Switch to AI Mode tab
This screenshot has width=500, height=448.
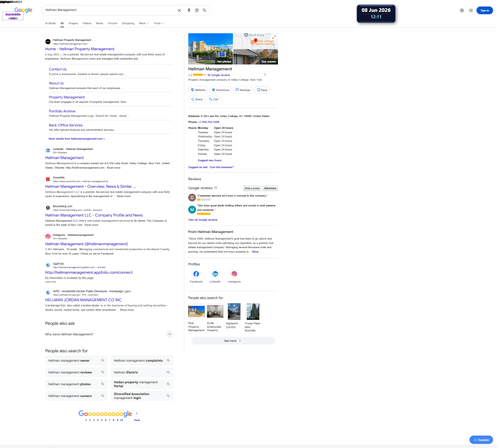tap(50, 23)
